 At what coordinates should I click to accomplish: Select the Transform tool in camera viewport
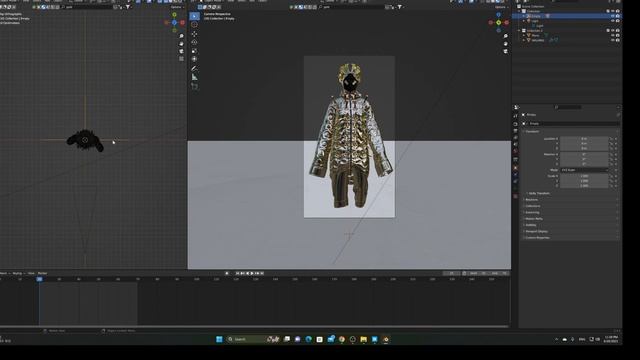pyautogui.click(x=194, y=59)
